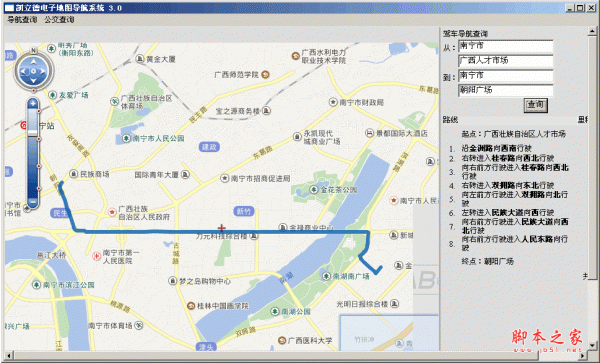Click the 民族商场 building marker icon
The image size is (600, 363).
73,174
